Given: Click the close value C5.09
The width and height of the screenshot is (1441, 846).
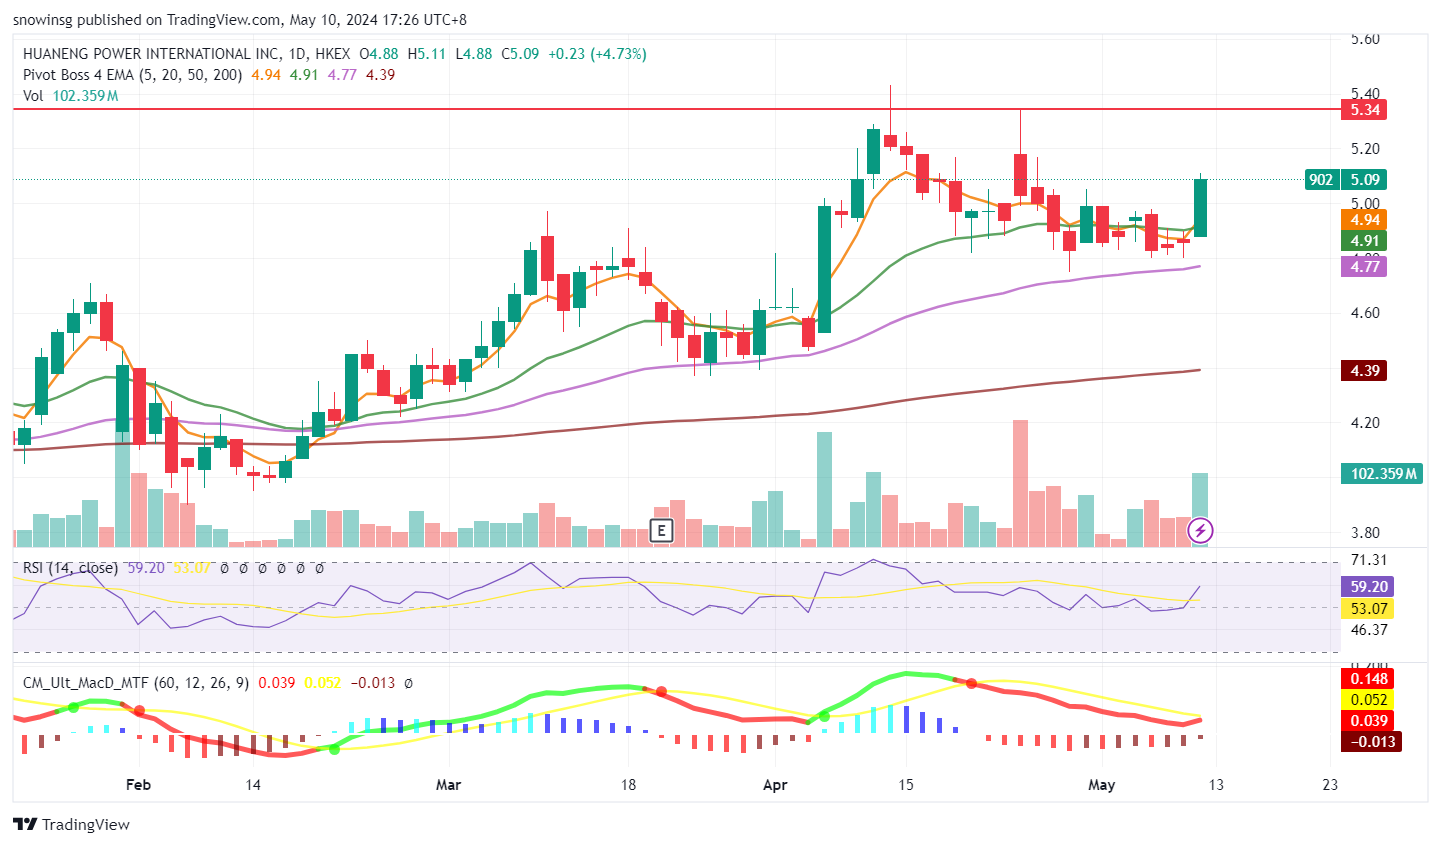Looking at the screenshot, I should (x=520, y=54).
